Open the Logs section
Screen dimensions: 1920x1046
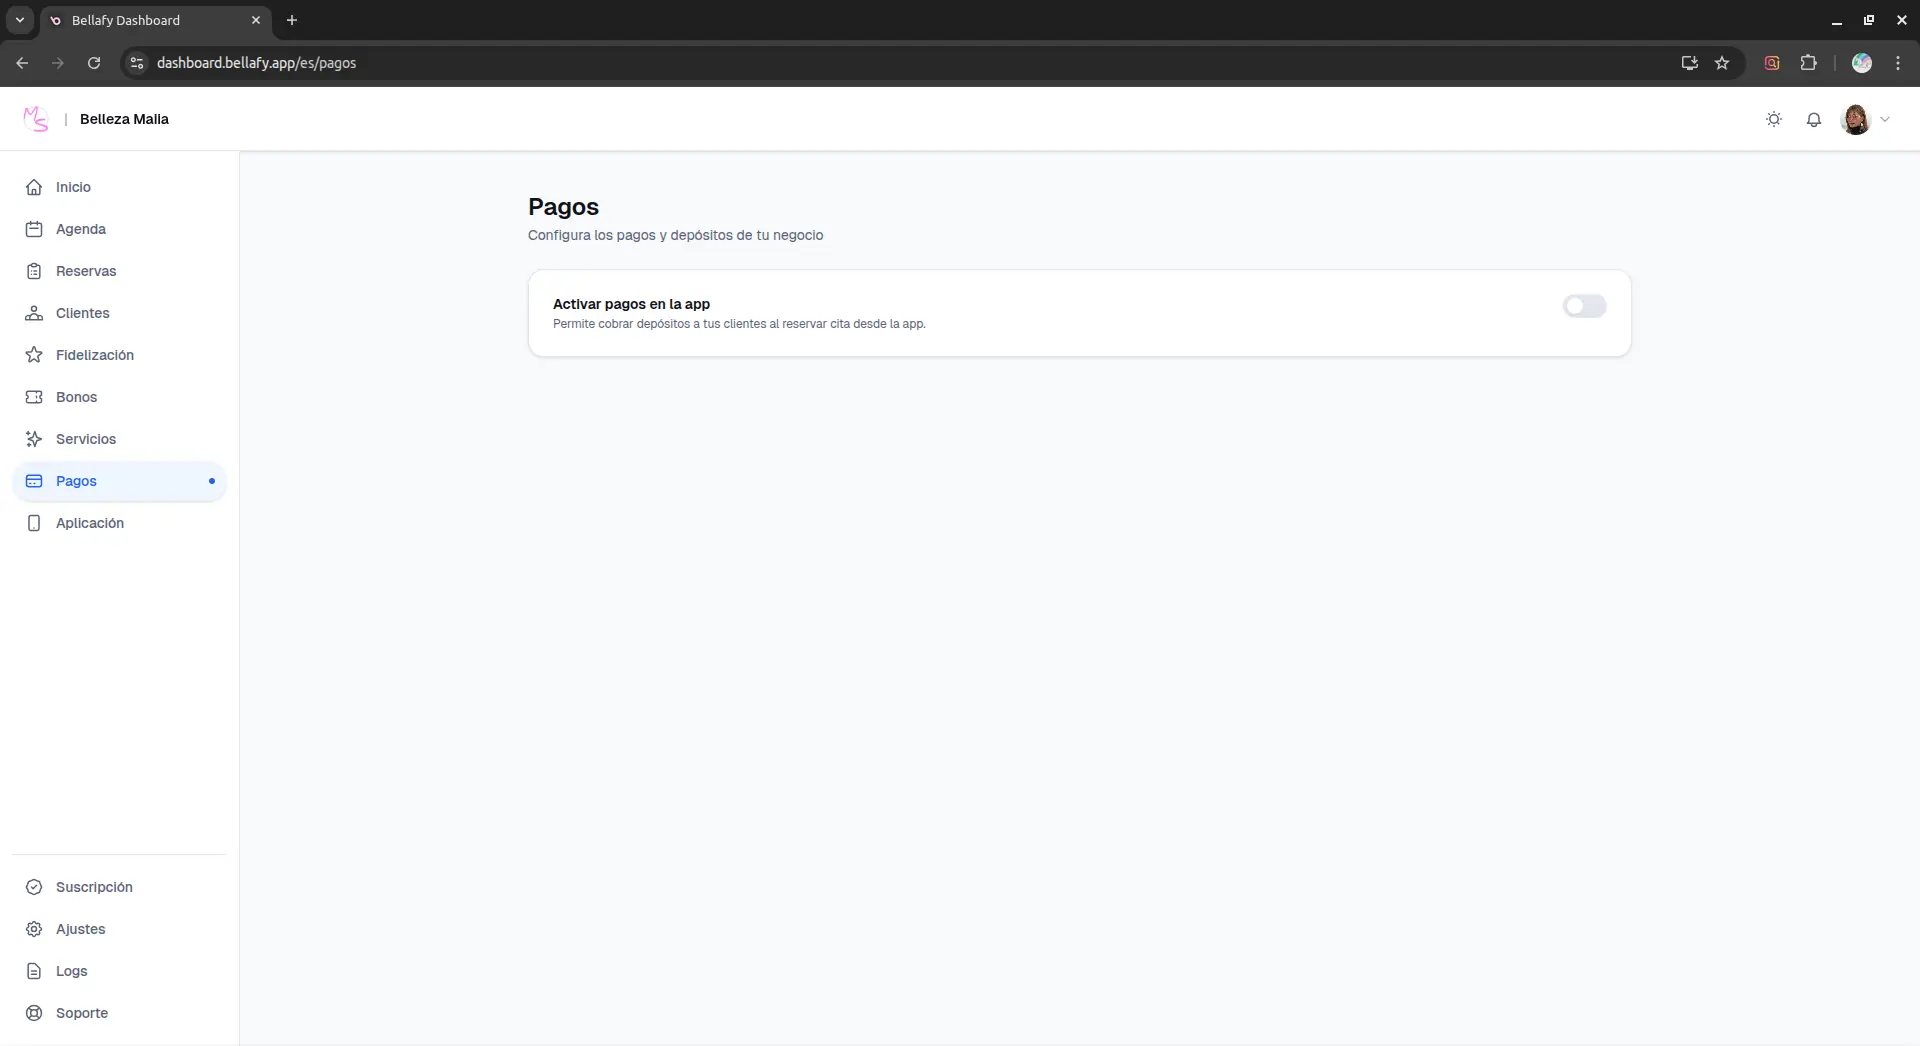click(70, 970)
